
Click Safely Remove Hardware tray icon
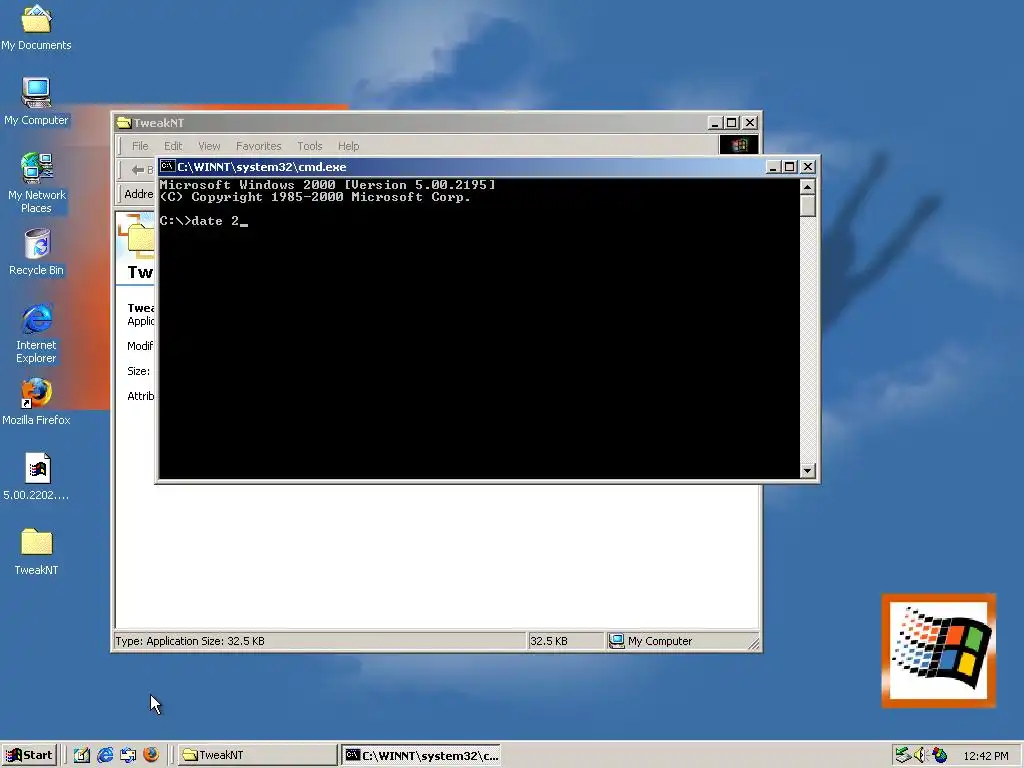pyautogui.click(x=903, y=755)
